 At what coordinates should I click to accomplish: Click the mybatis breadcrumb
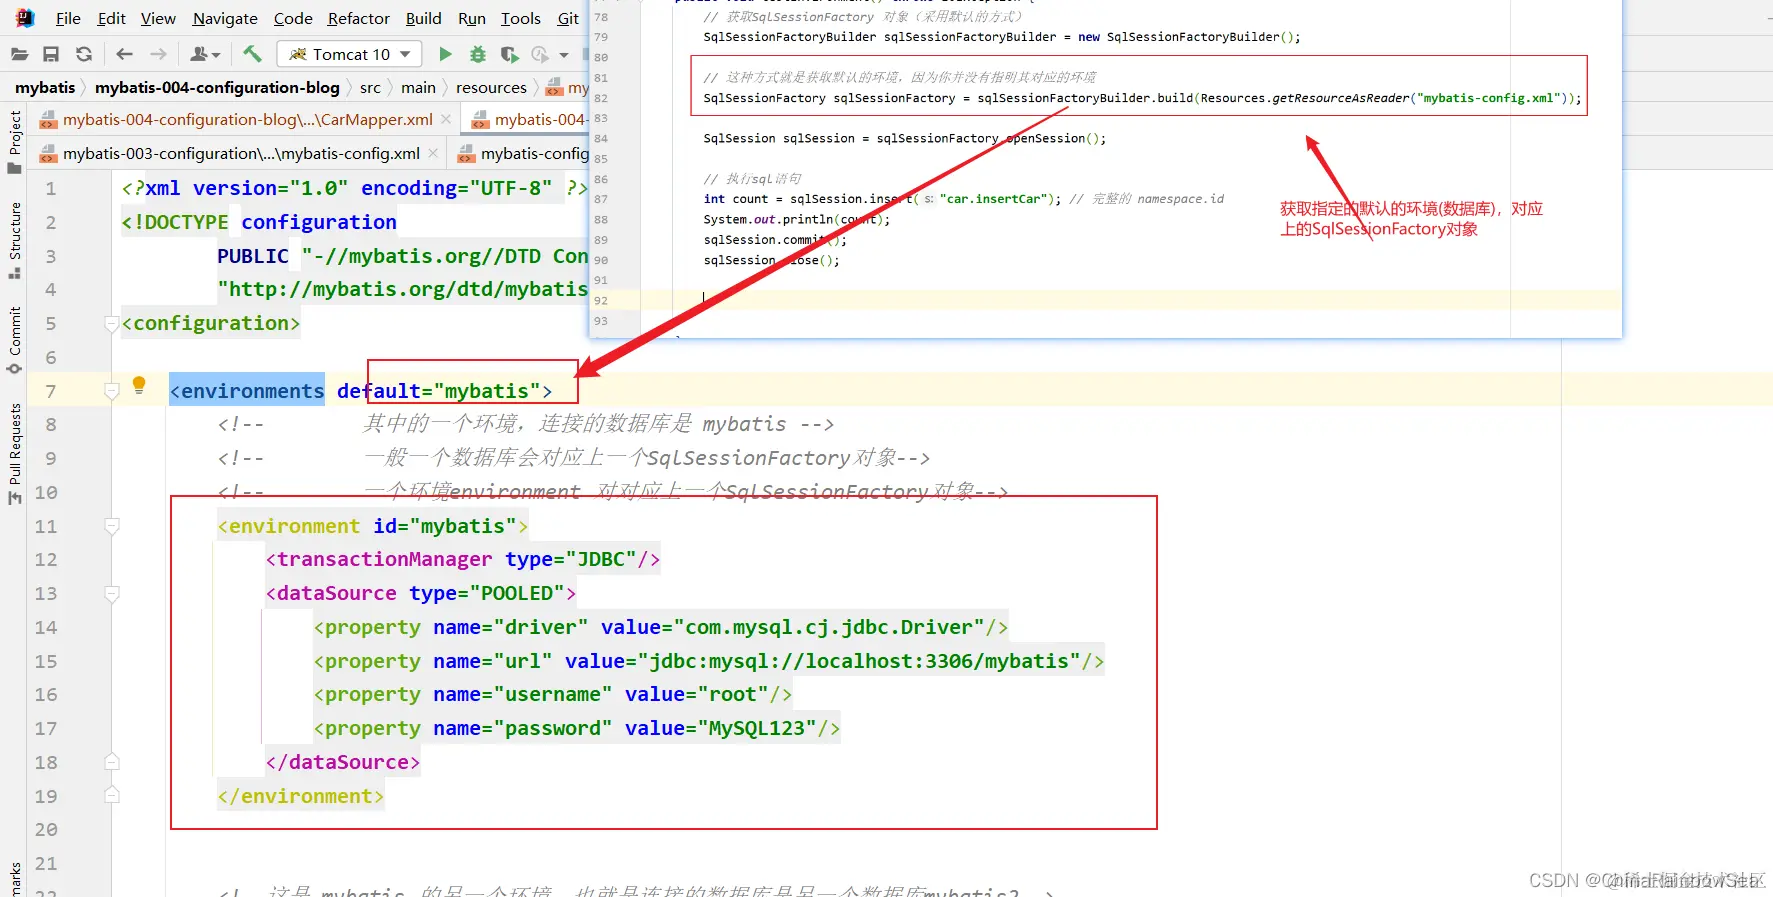(x=45, y=87)
